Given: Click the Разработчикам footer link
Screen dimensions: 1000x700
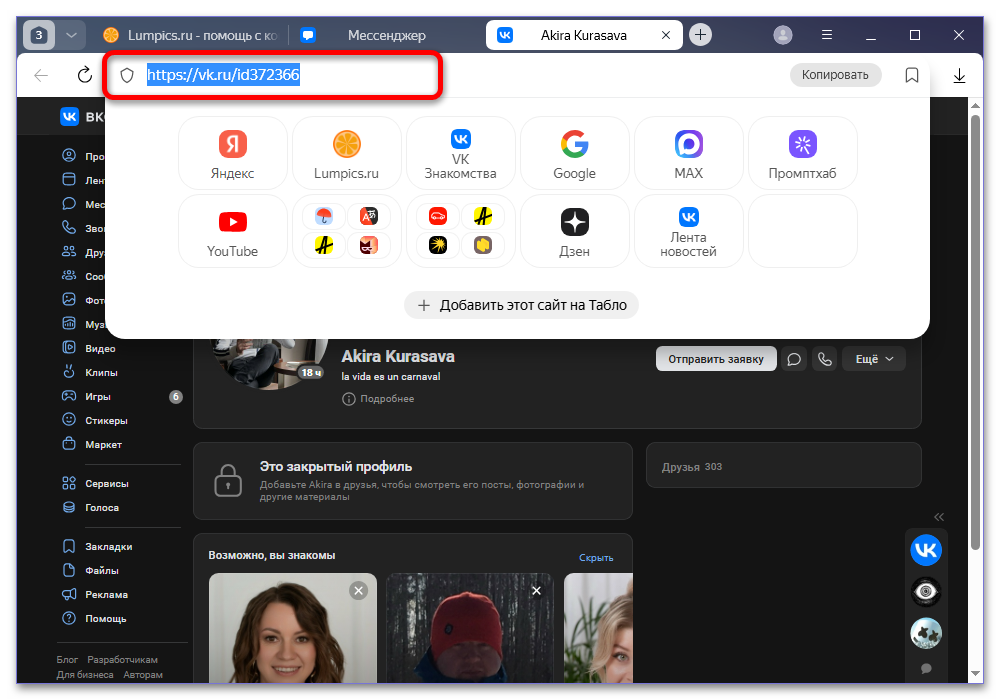Looking at the screenshot, I should click(x=122, y=659).
